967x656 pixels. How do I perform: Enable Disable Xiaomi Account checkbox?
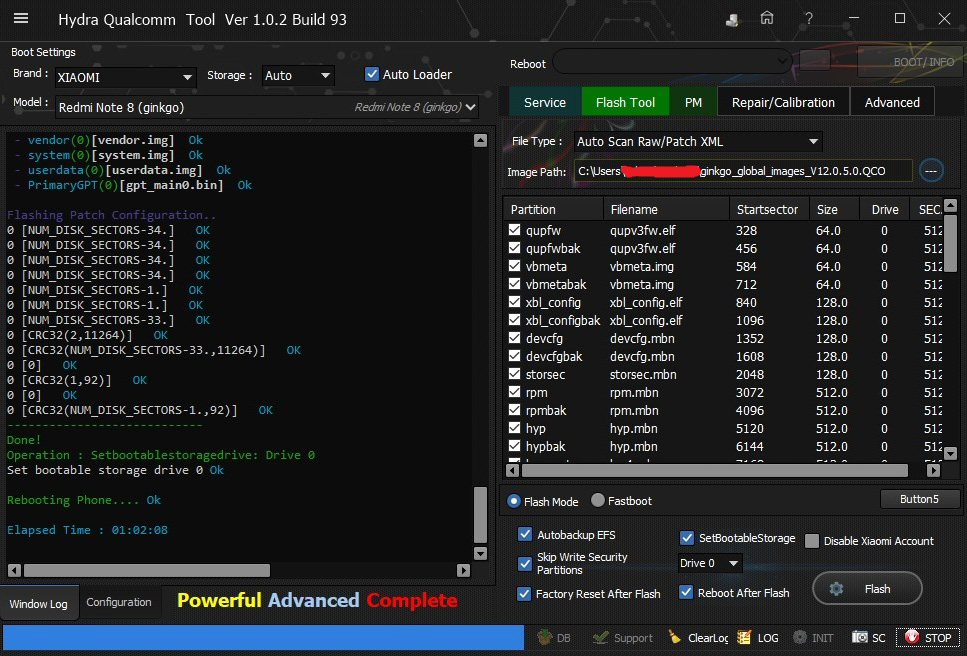[x=812, y=541]
